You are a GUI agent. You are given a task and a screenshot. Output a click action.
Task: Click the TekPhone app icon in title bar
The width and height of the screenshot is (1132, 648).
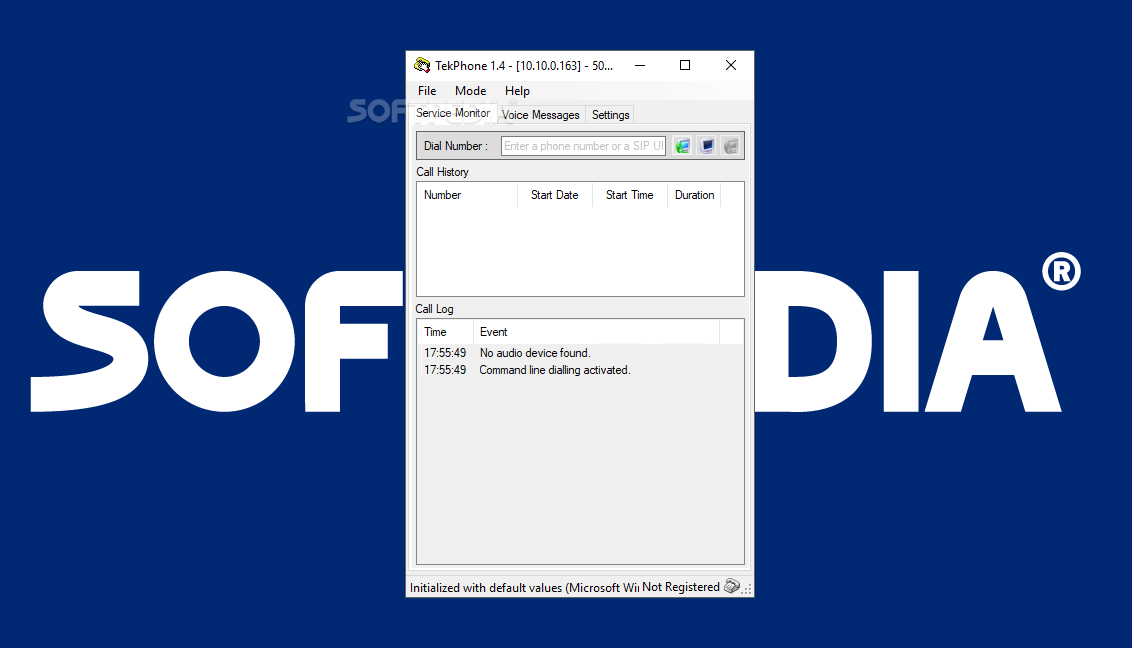click(422, 66)
